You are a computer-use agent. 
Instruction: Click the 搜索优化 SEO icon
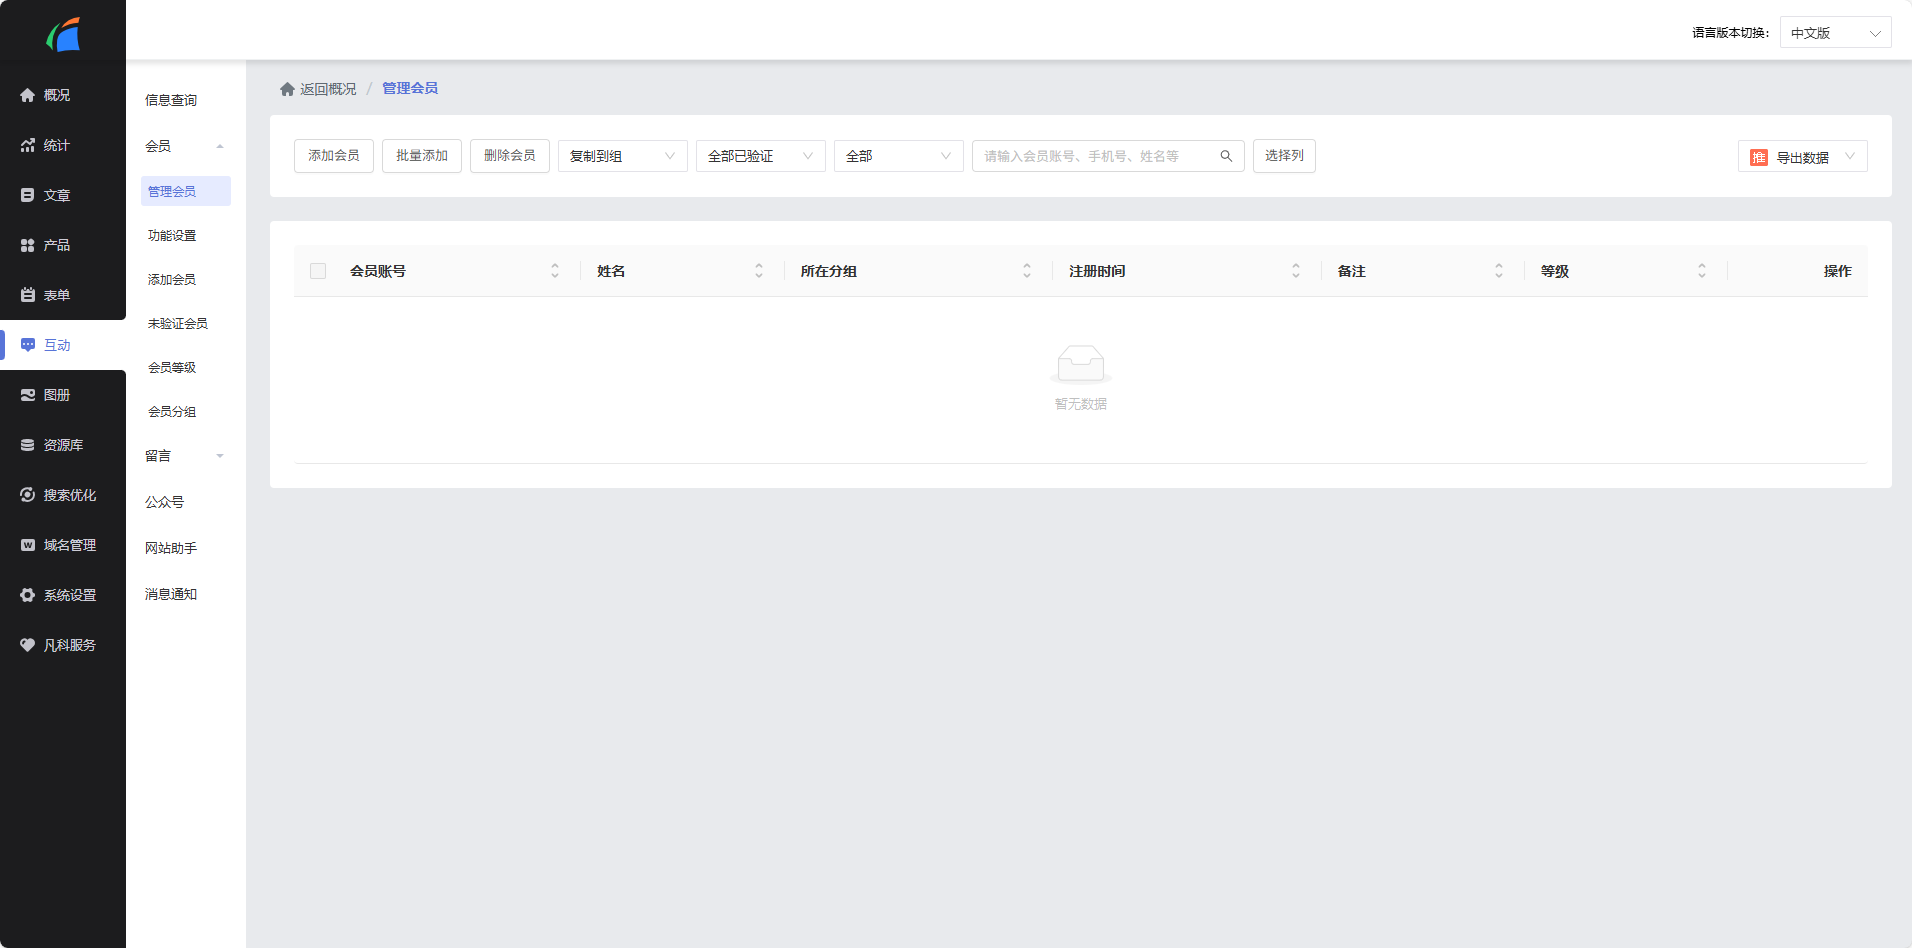click(28, 495)
